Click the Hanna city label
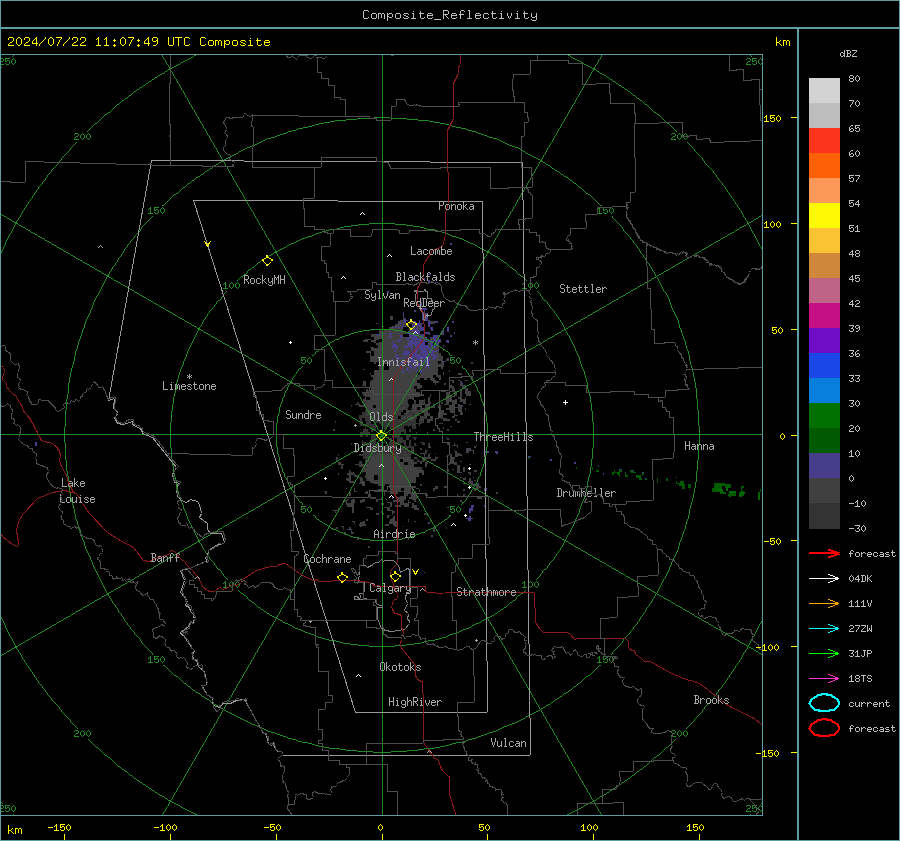Viewport: 900px width, 841px height. coord(699,446)
